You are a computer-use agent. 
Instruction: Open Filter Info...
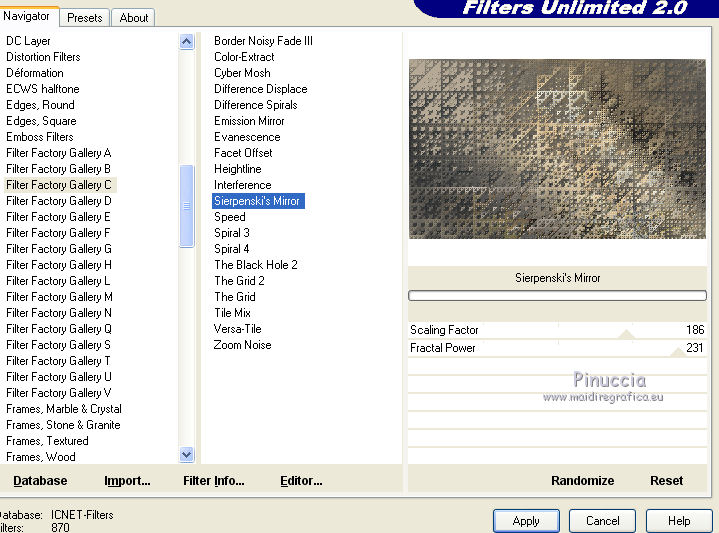click(214, 480)
